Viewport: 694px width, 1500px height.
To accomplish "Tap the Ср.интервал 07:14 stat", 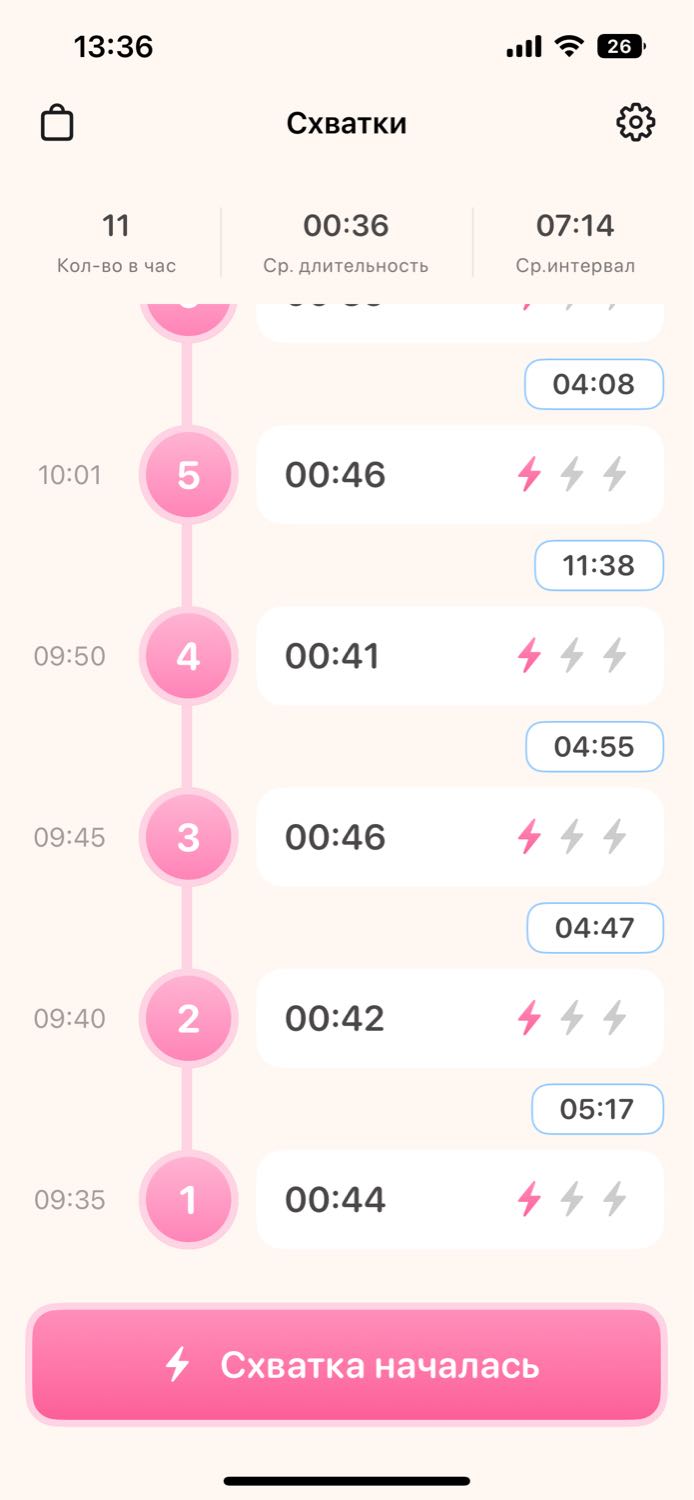I will coord(575,243).
